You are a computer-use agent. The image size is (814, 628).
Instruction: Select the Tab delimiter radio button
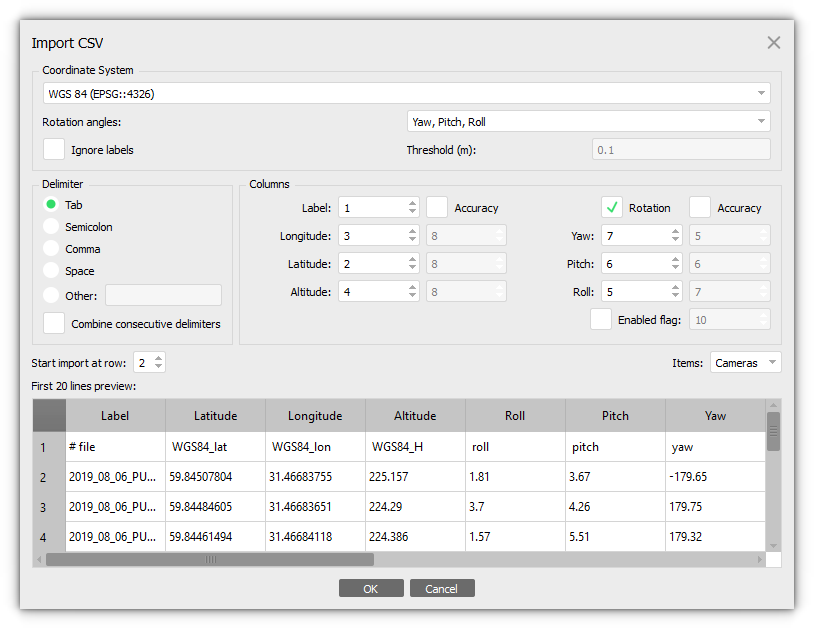coord(51,204)
